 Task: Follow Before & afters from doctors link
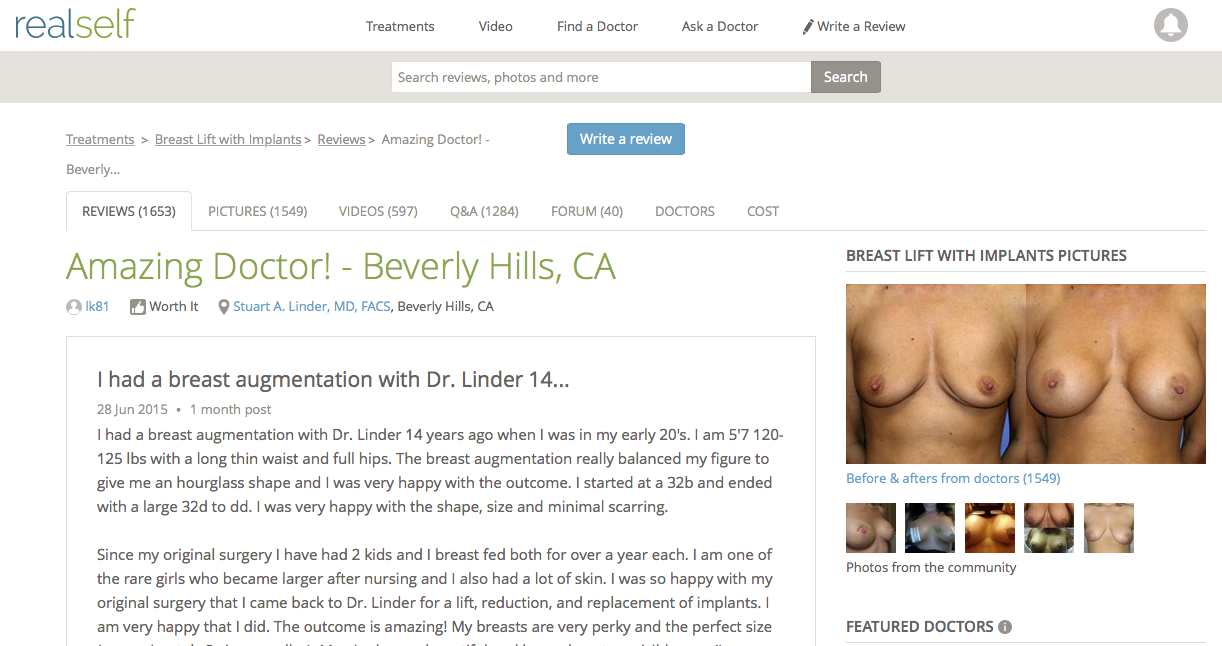pyautogui.click(x=953, y=478)
